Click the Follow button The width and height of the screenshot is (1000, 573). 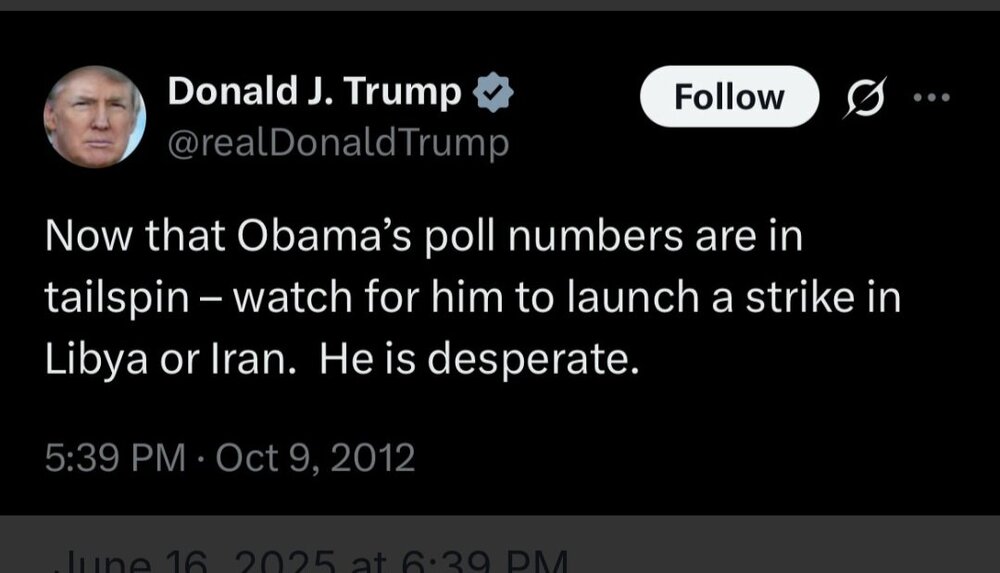click(x=729, y=97)
